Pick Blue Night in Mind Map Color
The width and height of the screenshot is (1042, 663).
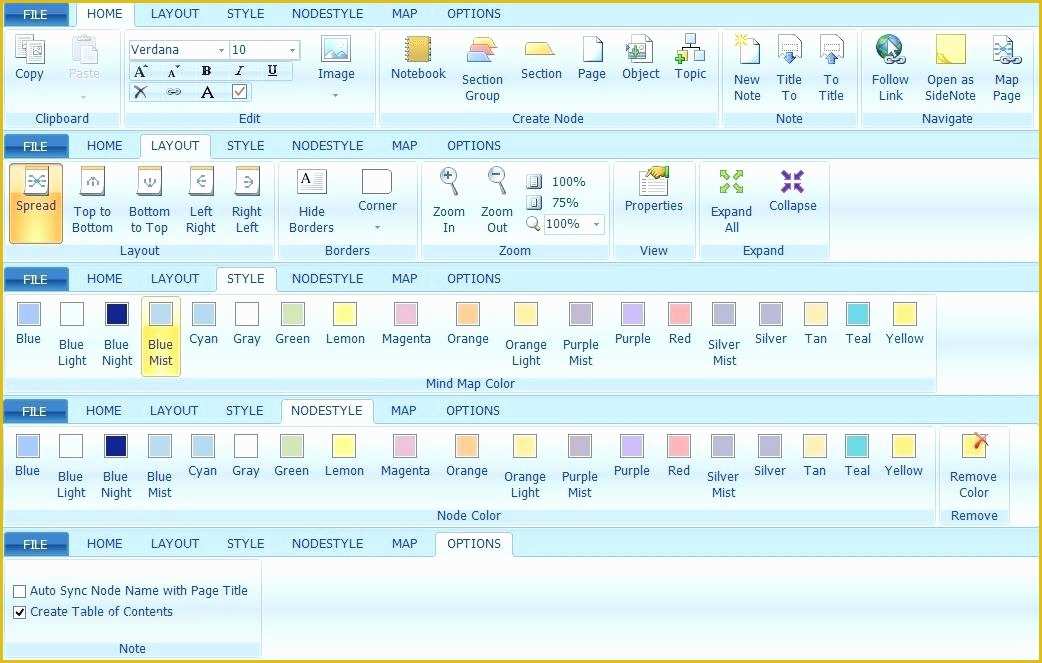pos(117,335)
